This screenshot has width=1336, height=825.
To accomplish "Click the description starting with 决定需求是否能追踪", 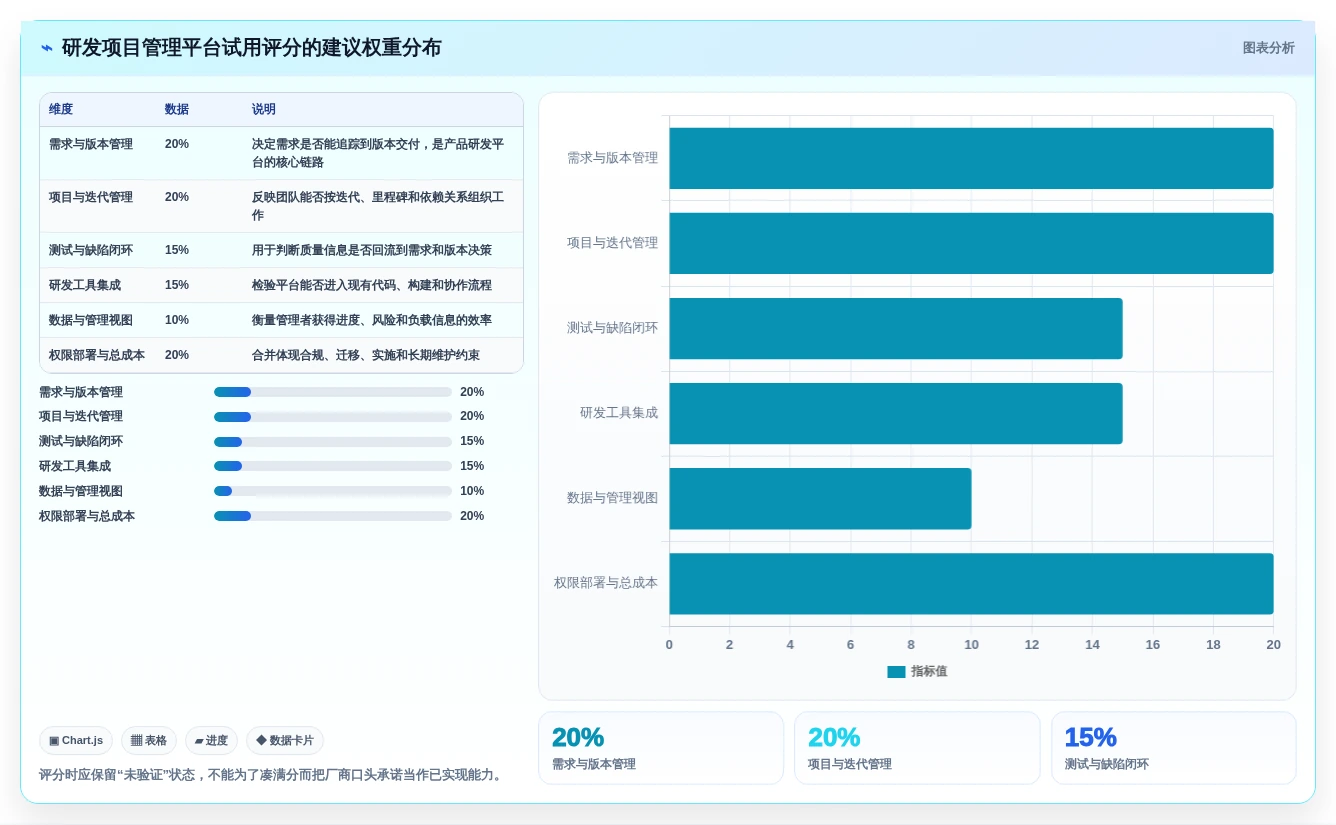I will coord(378,153).
